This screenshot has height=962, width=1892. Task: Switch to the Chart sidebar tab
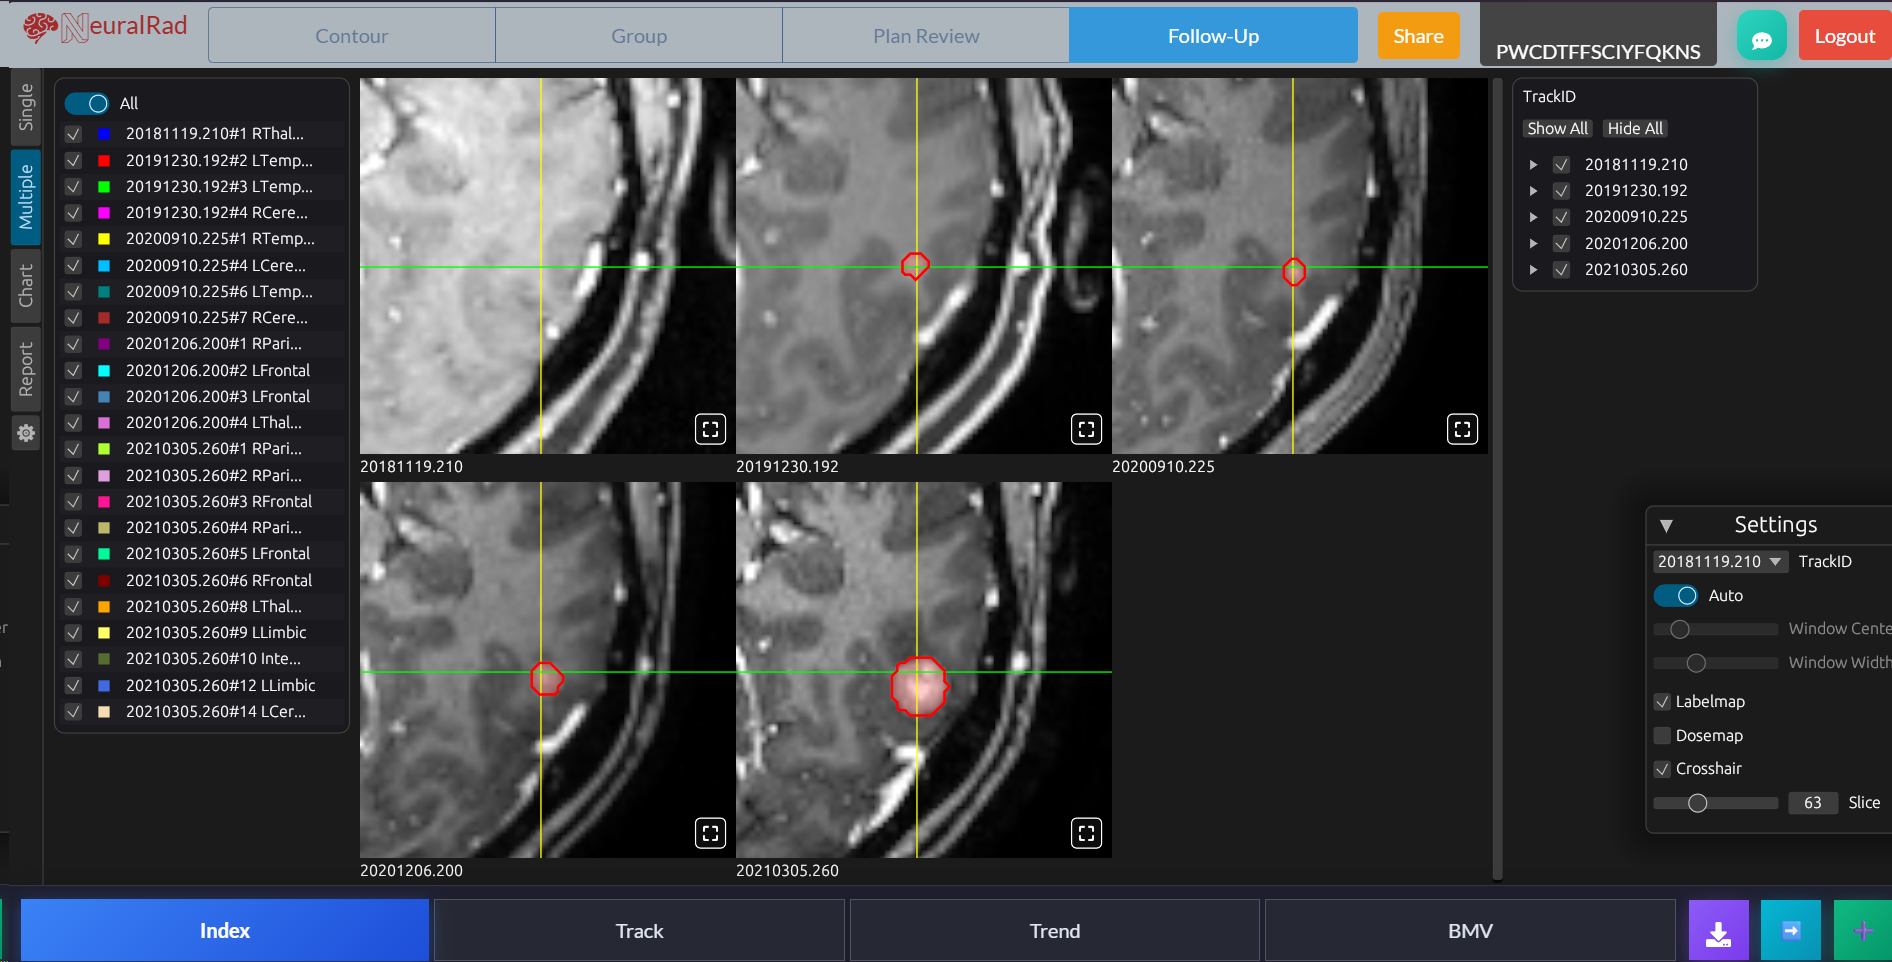[x=26, y=287]
